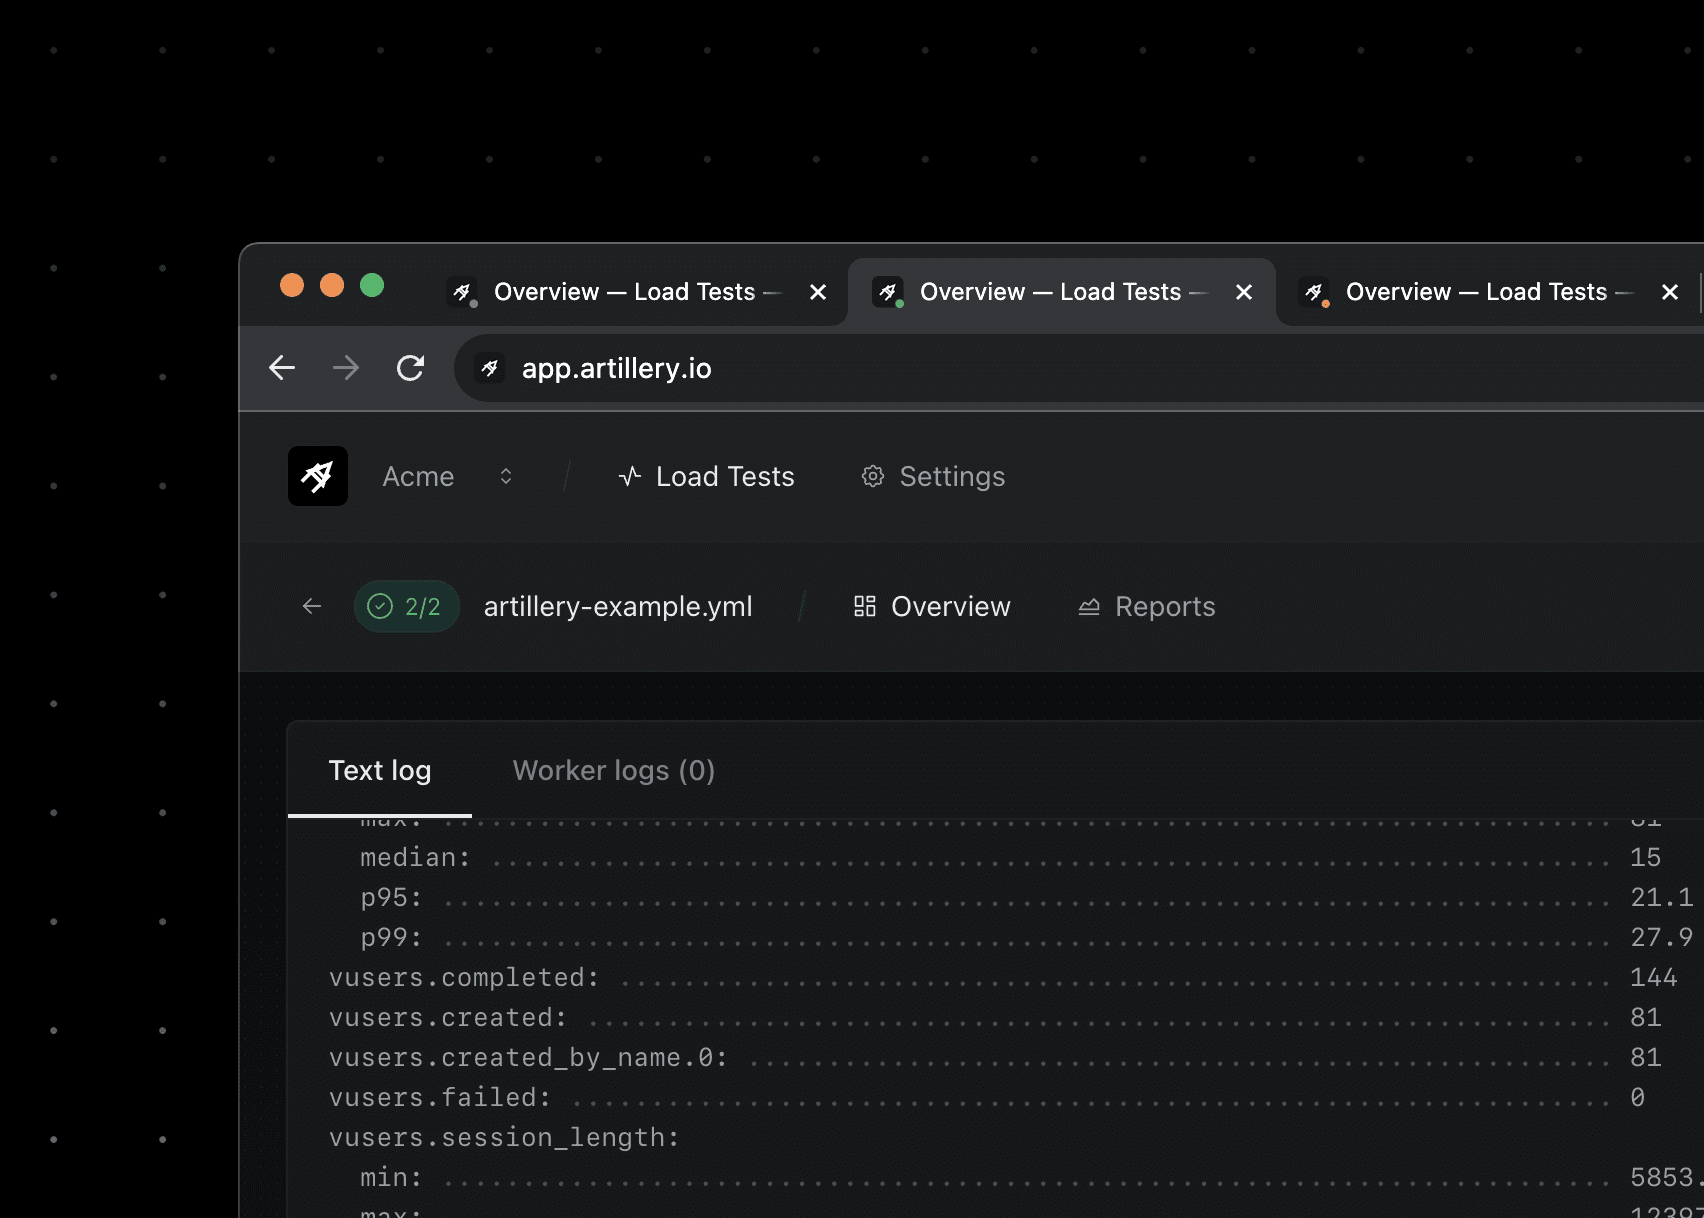The image size is (1704, 1218).
Task: Click the Artillery rocket logo icon
Action: point(317,476)
